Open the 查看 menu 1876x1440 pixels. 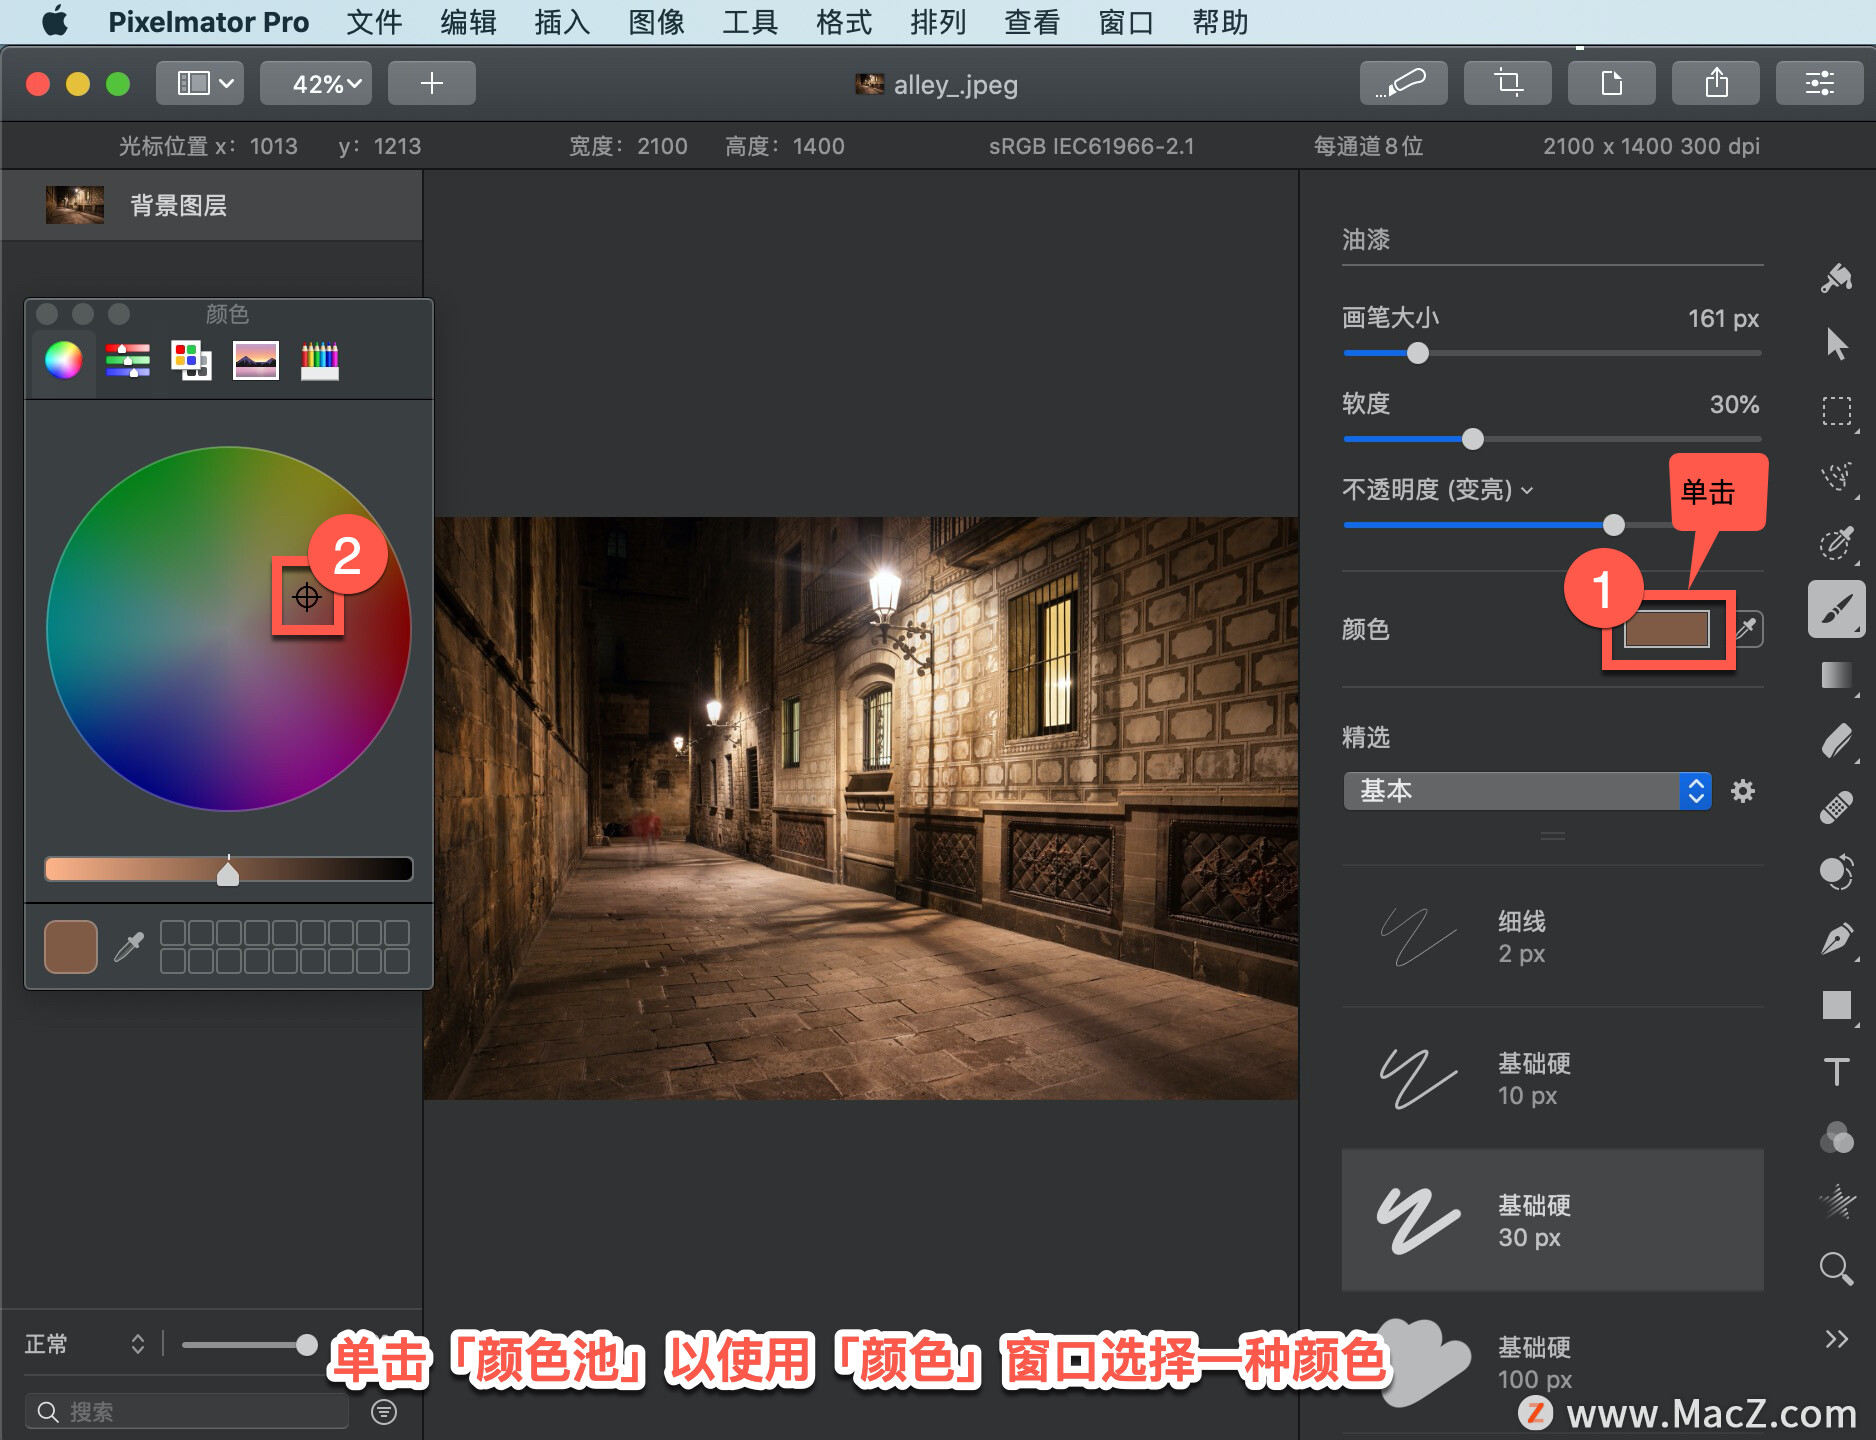(x=1032, y=22)
